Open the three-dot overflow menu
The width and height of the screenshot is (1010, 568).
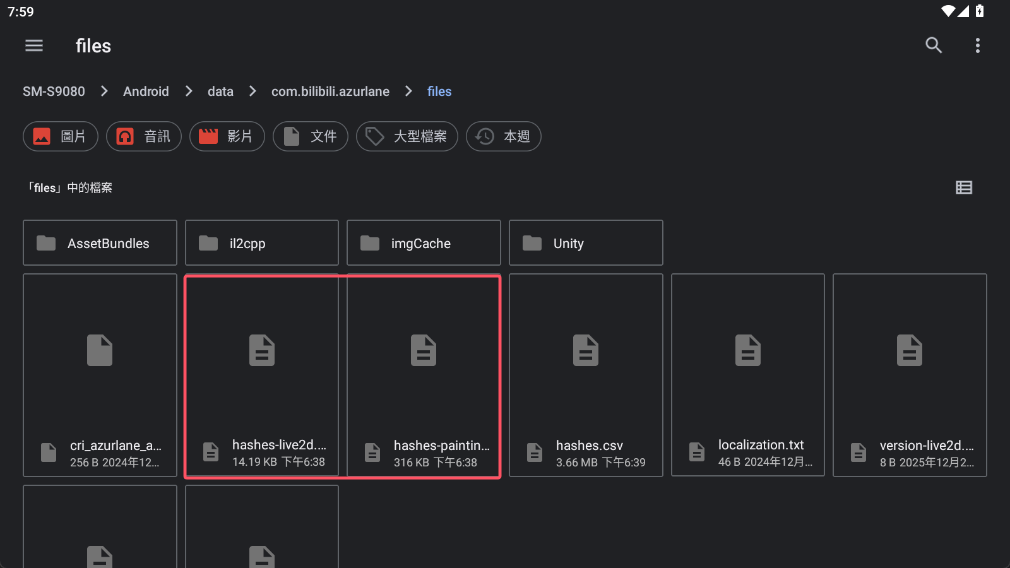[977, 45]
